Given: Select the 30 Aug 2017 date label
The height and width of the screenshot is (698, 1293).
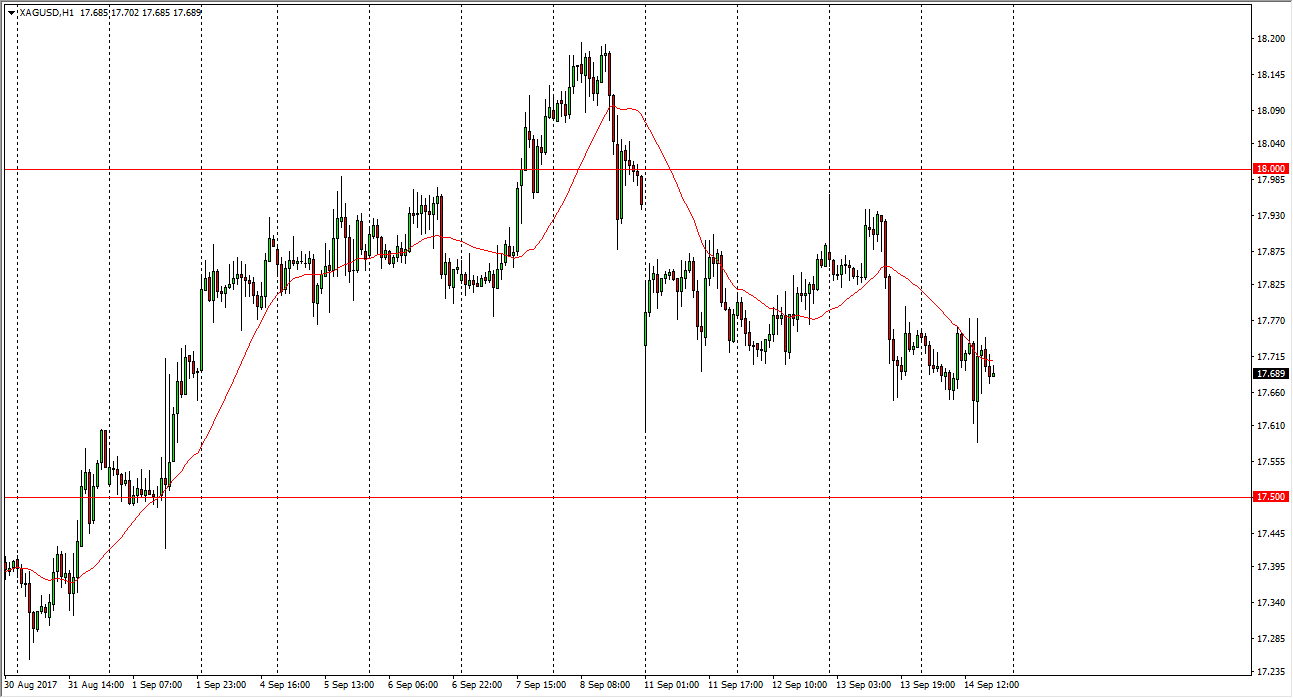Looking at the screenshot, I should [x=30, y=685].
